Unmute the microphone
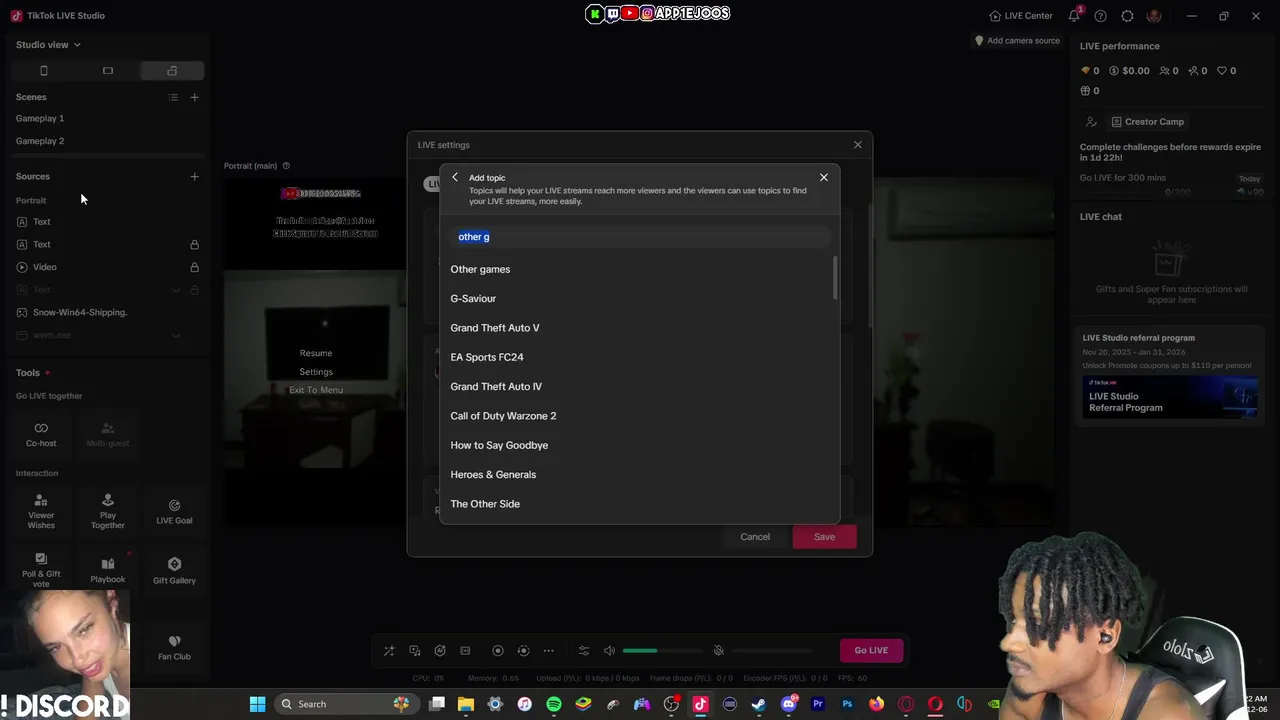The height and width of the screenshot is (720, 1280). point(718,651)
